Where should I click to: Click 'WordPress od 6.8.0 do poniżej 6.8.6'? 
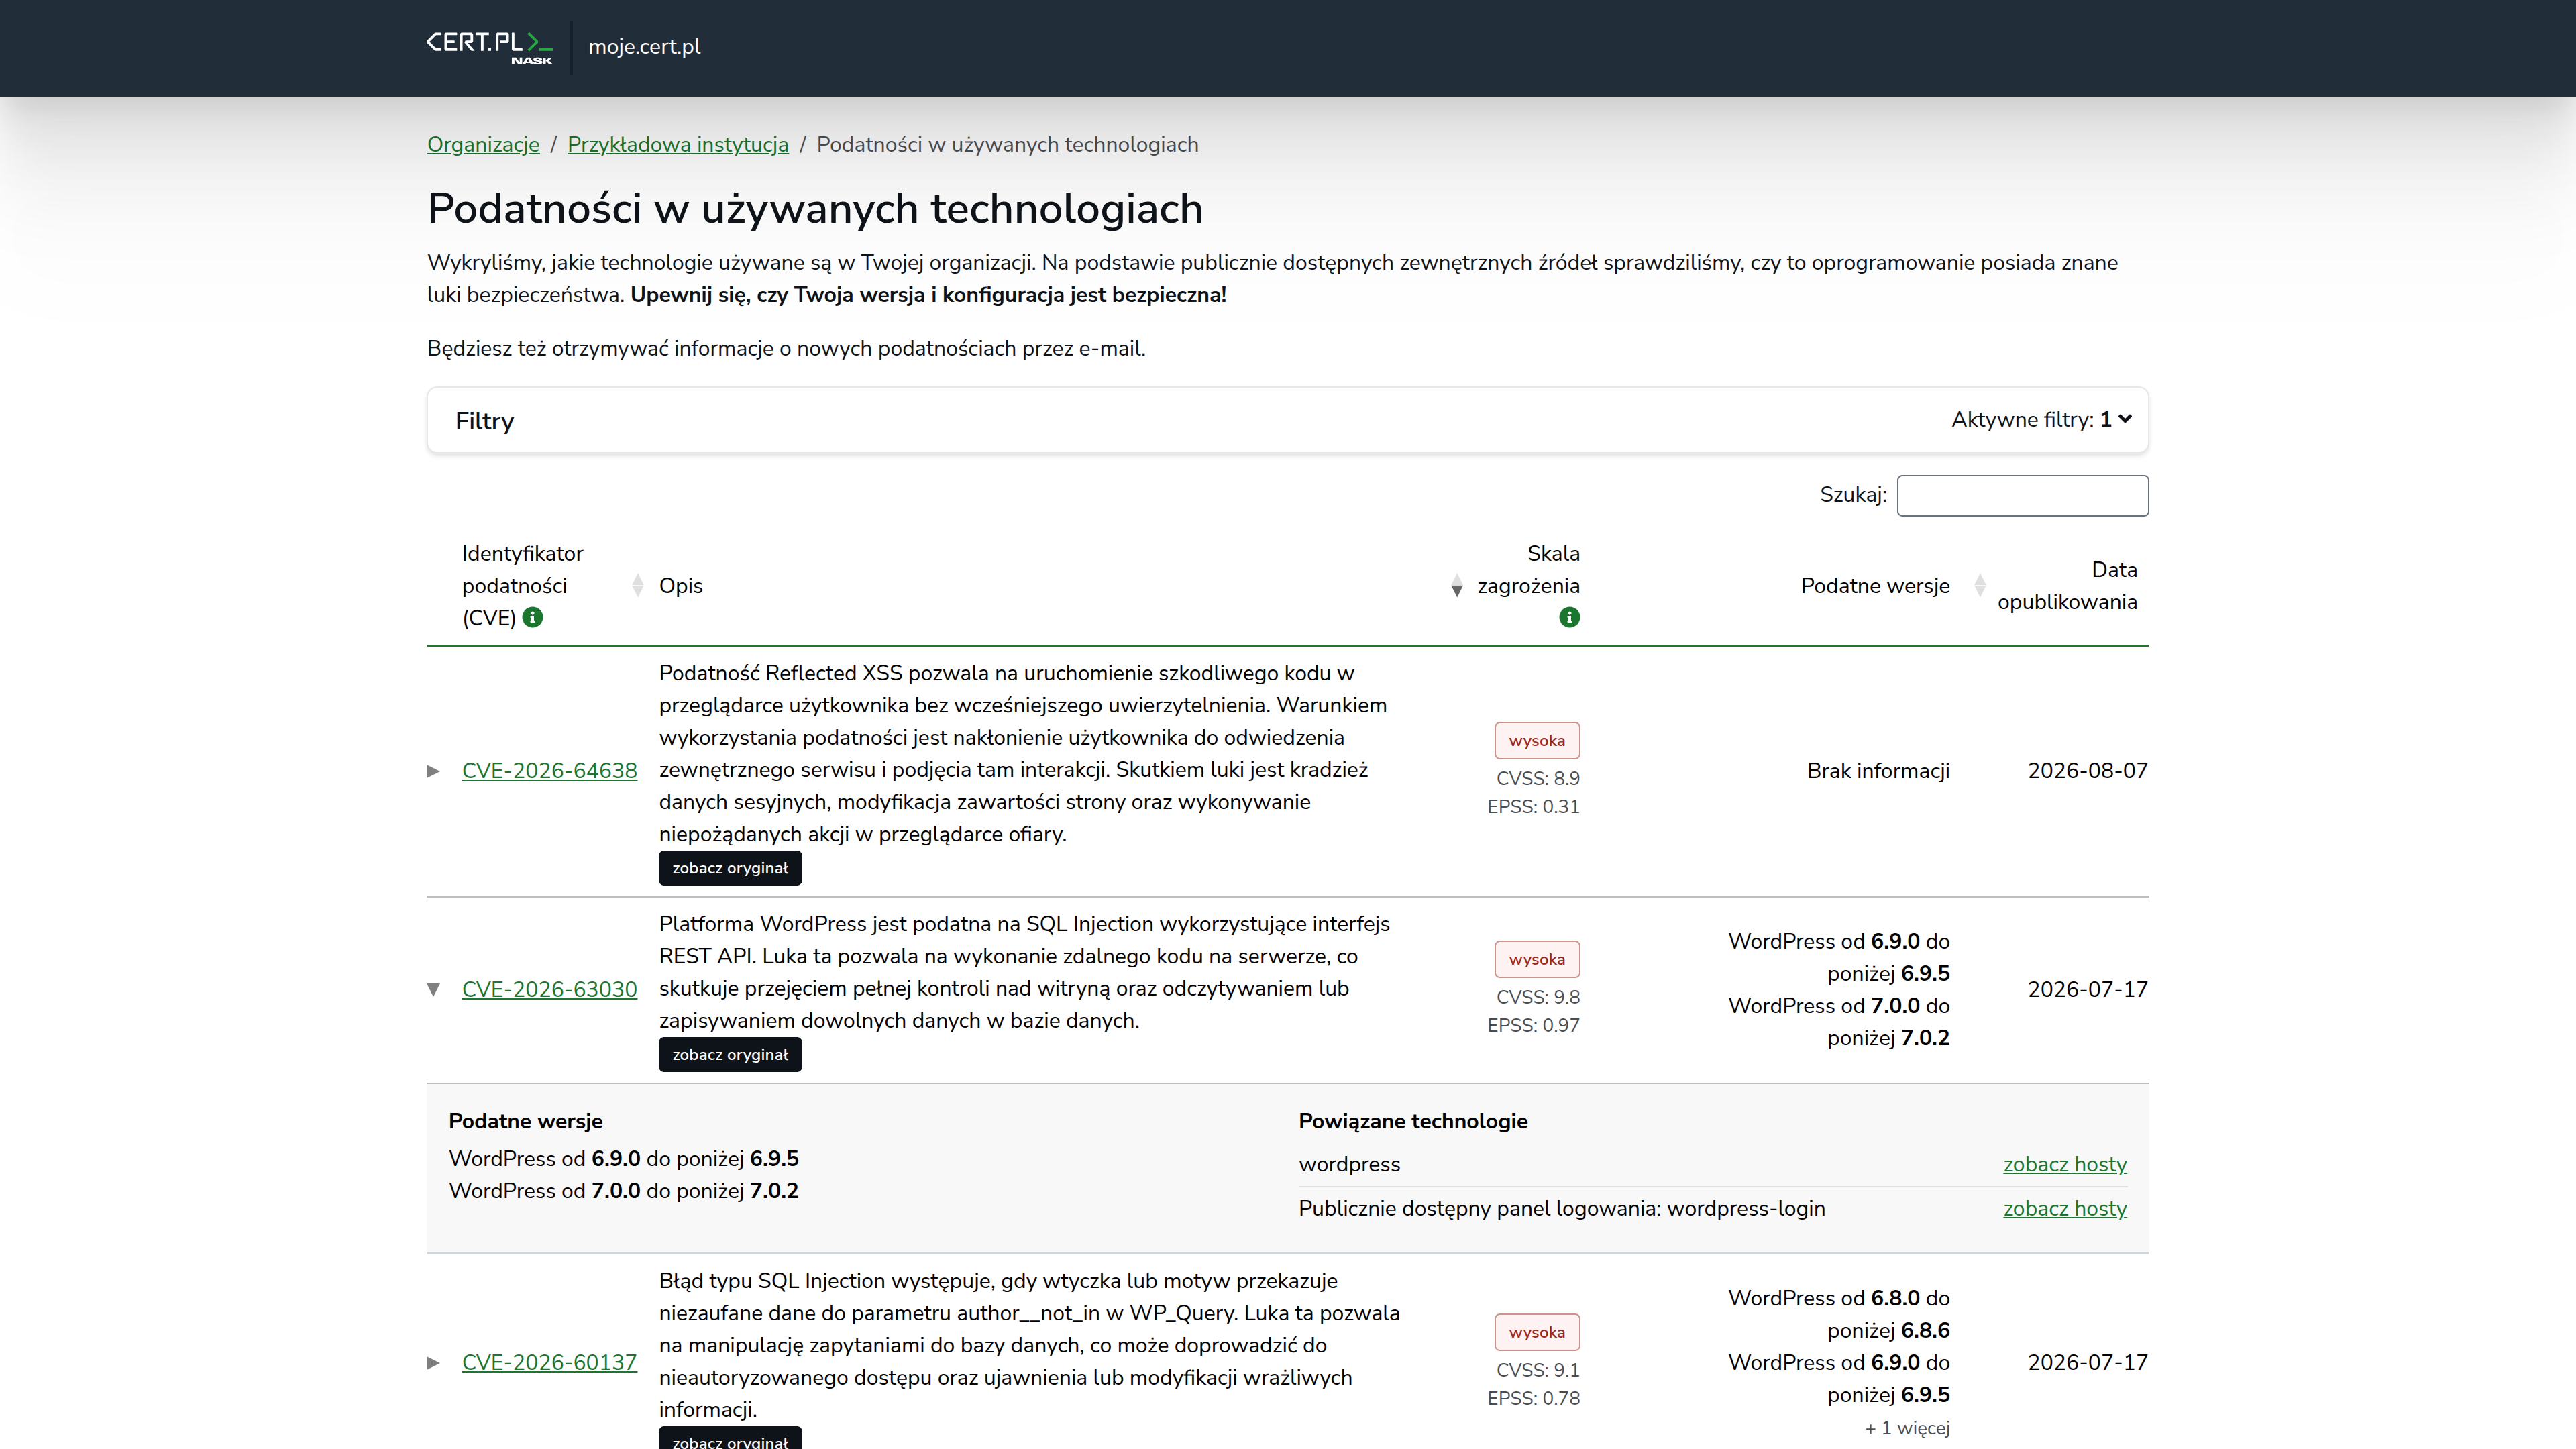pyautogui.click(x=1839, y=1314)
